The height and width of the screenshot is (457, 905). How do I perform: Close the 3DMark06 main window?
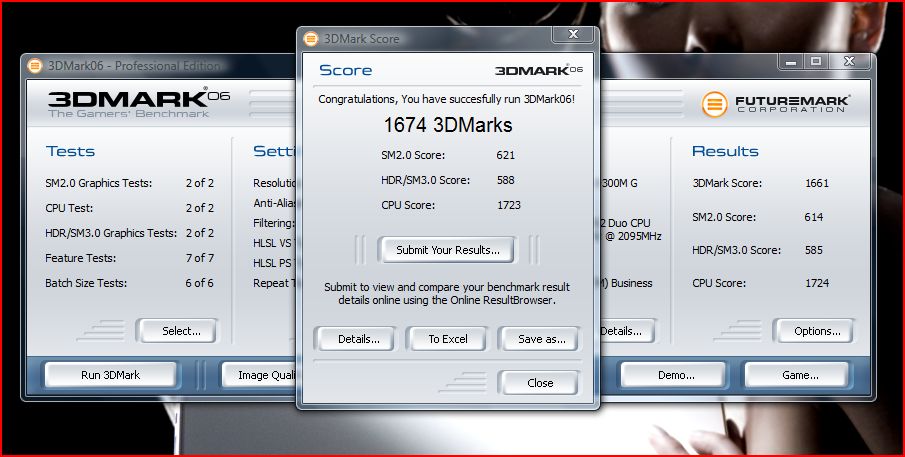849,61
